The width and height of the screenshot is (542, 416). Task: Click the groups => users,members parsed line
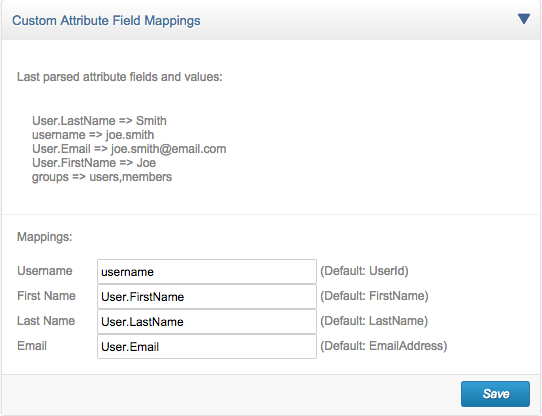tap(102, 177)
